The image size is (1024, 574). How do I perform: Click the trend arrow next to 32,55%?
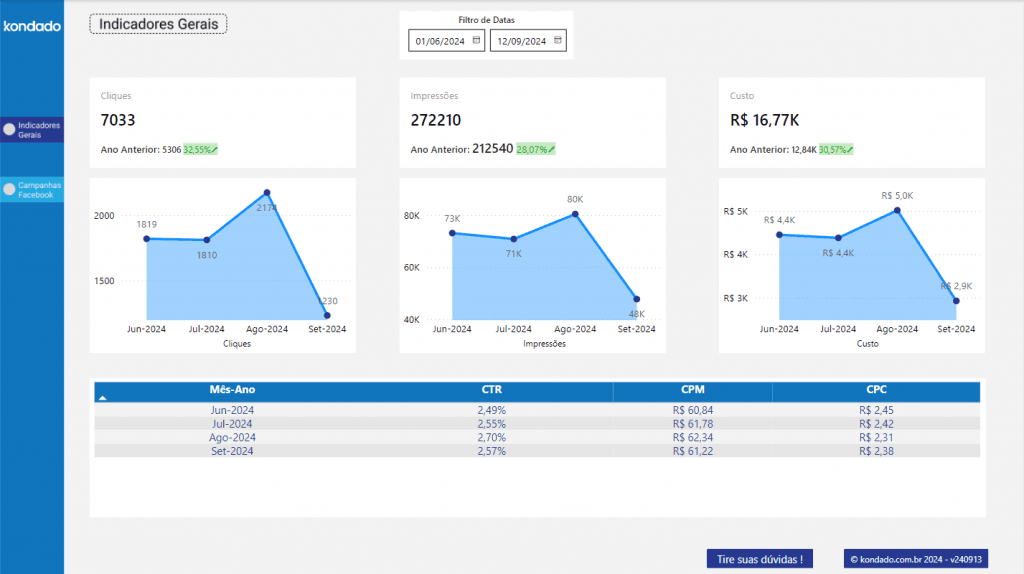(x=215, y=150)
